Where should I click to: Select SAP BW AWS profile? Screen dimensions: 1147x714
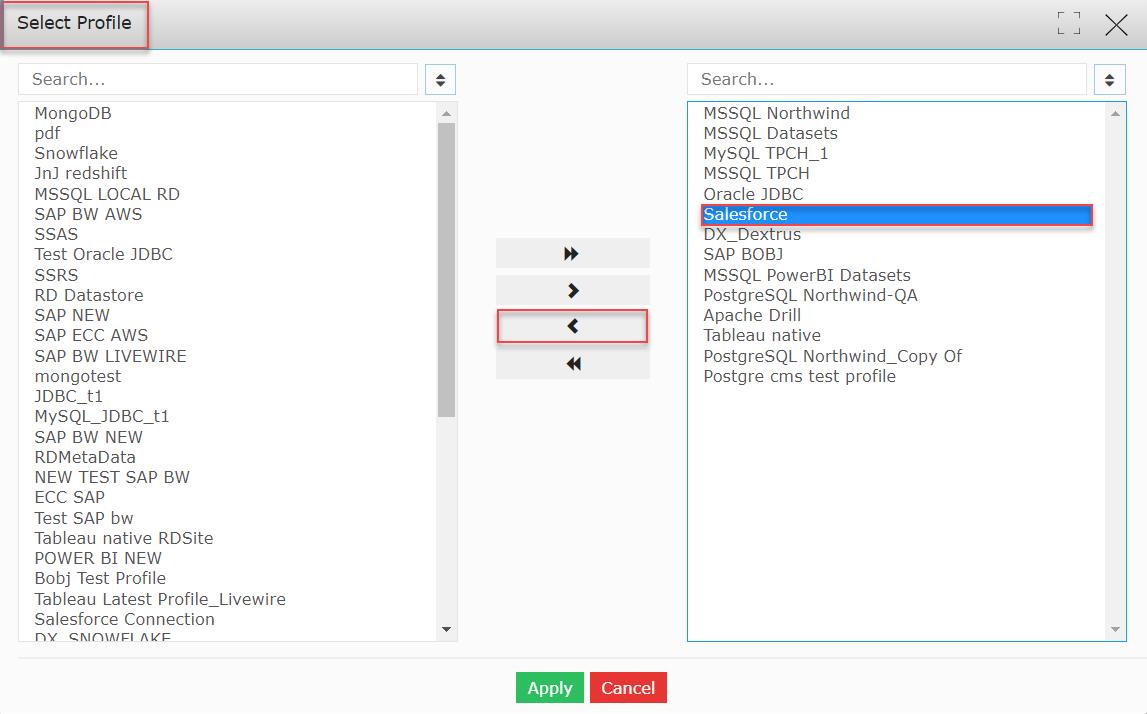pyautogui.click(x=88, y=214)
